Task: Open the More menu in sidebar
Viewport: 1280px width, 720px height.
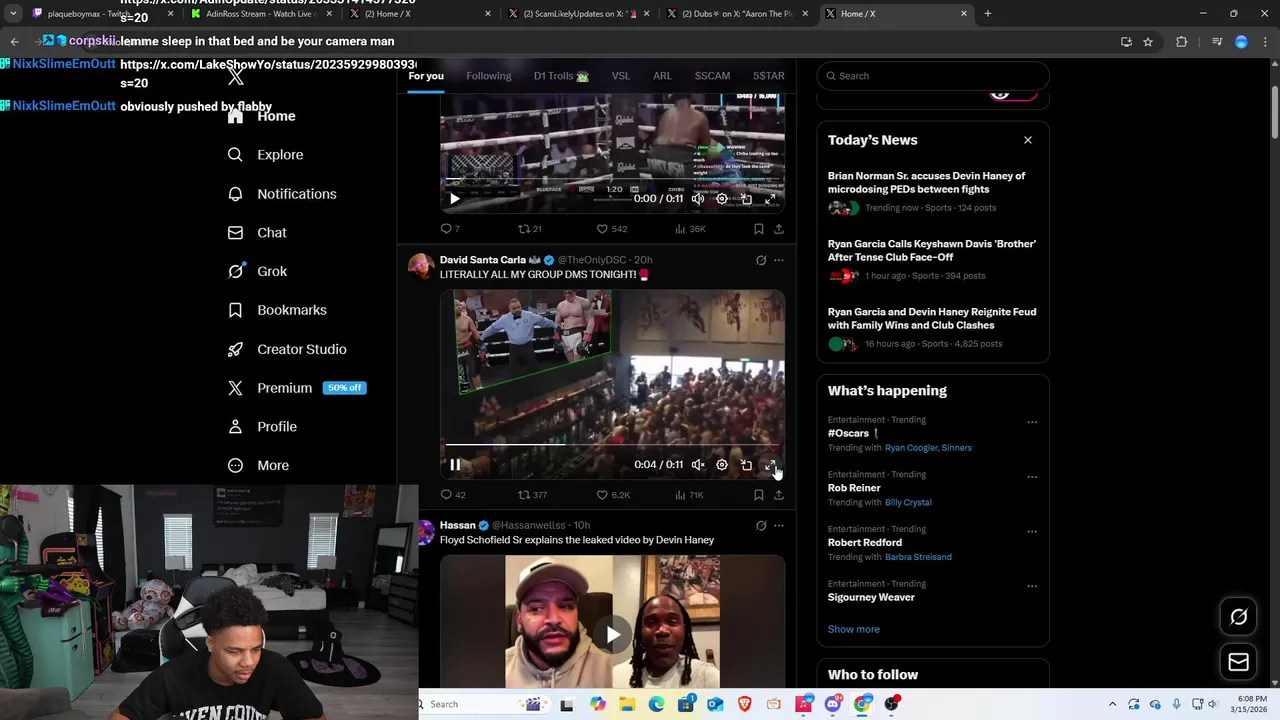Action: click(x=258, y=465)
